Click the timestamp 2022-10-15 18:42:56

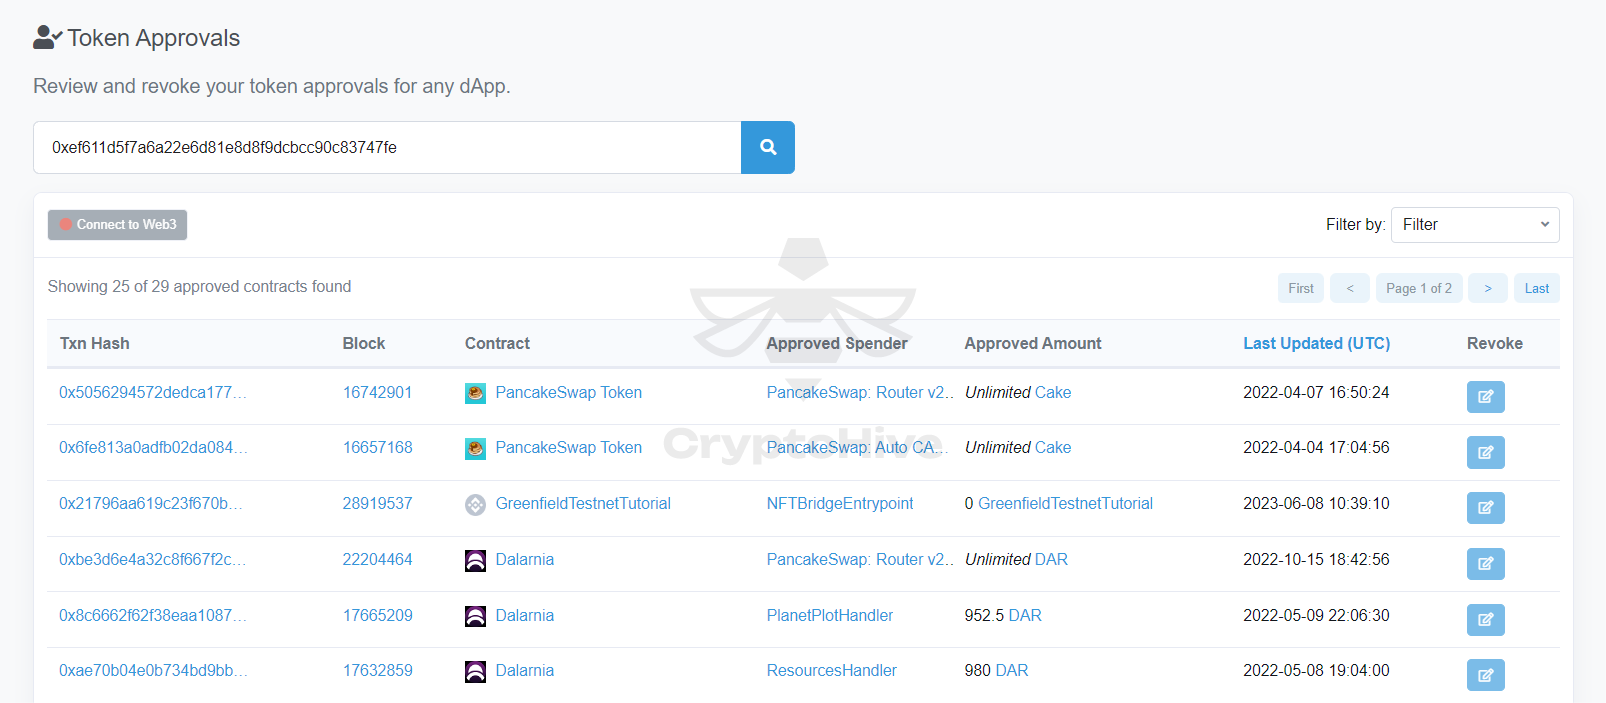point(1316,559)
